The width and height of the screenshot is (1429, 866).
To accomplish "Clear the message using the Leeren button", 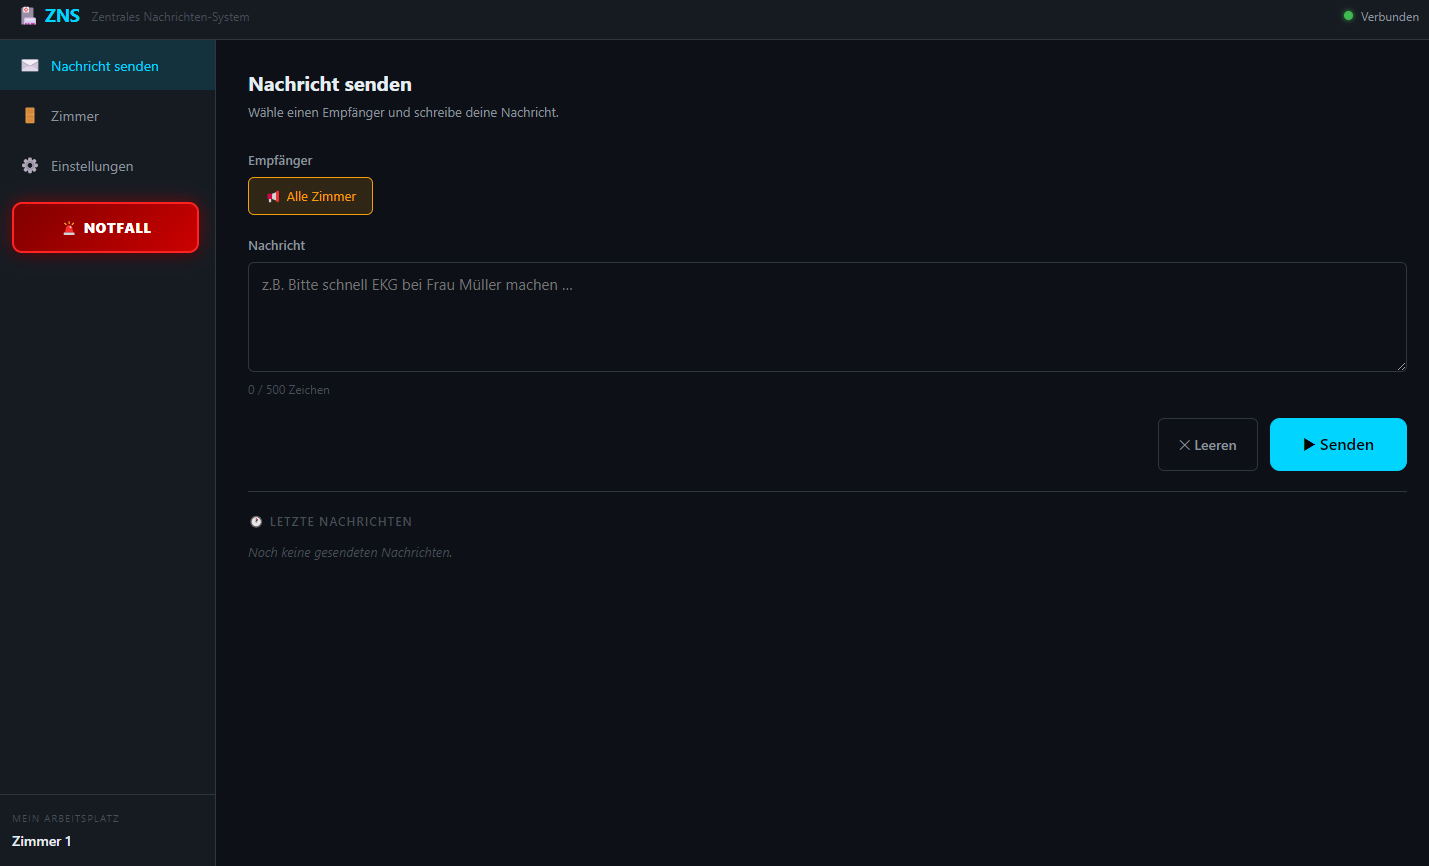I will (x=1207, y=445).
